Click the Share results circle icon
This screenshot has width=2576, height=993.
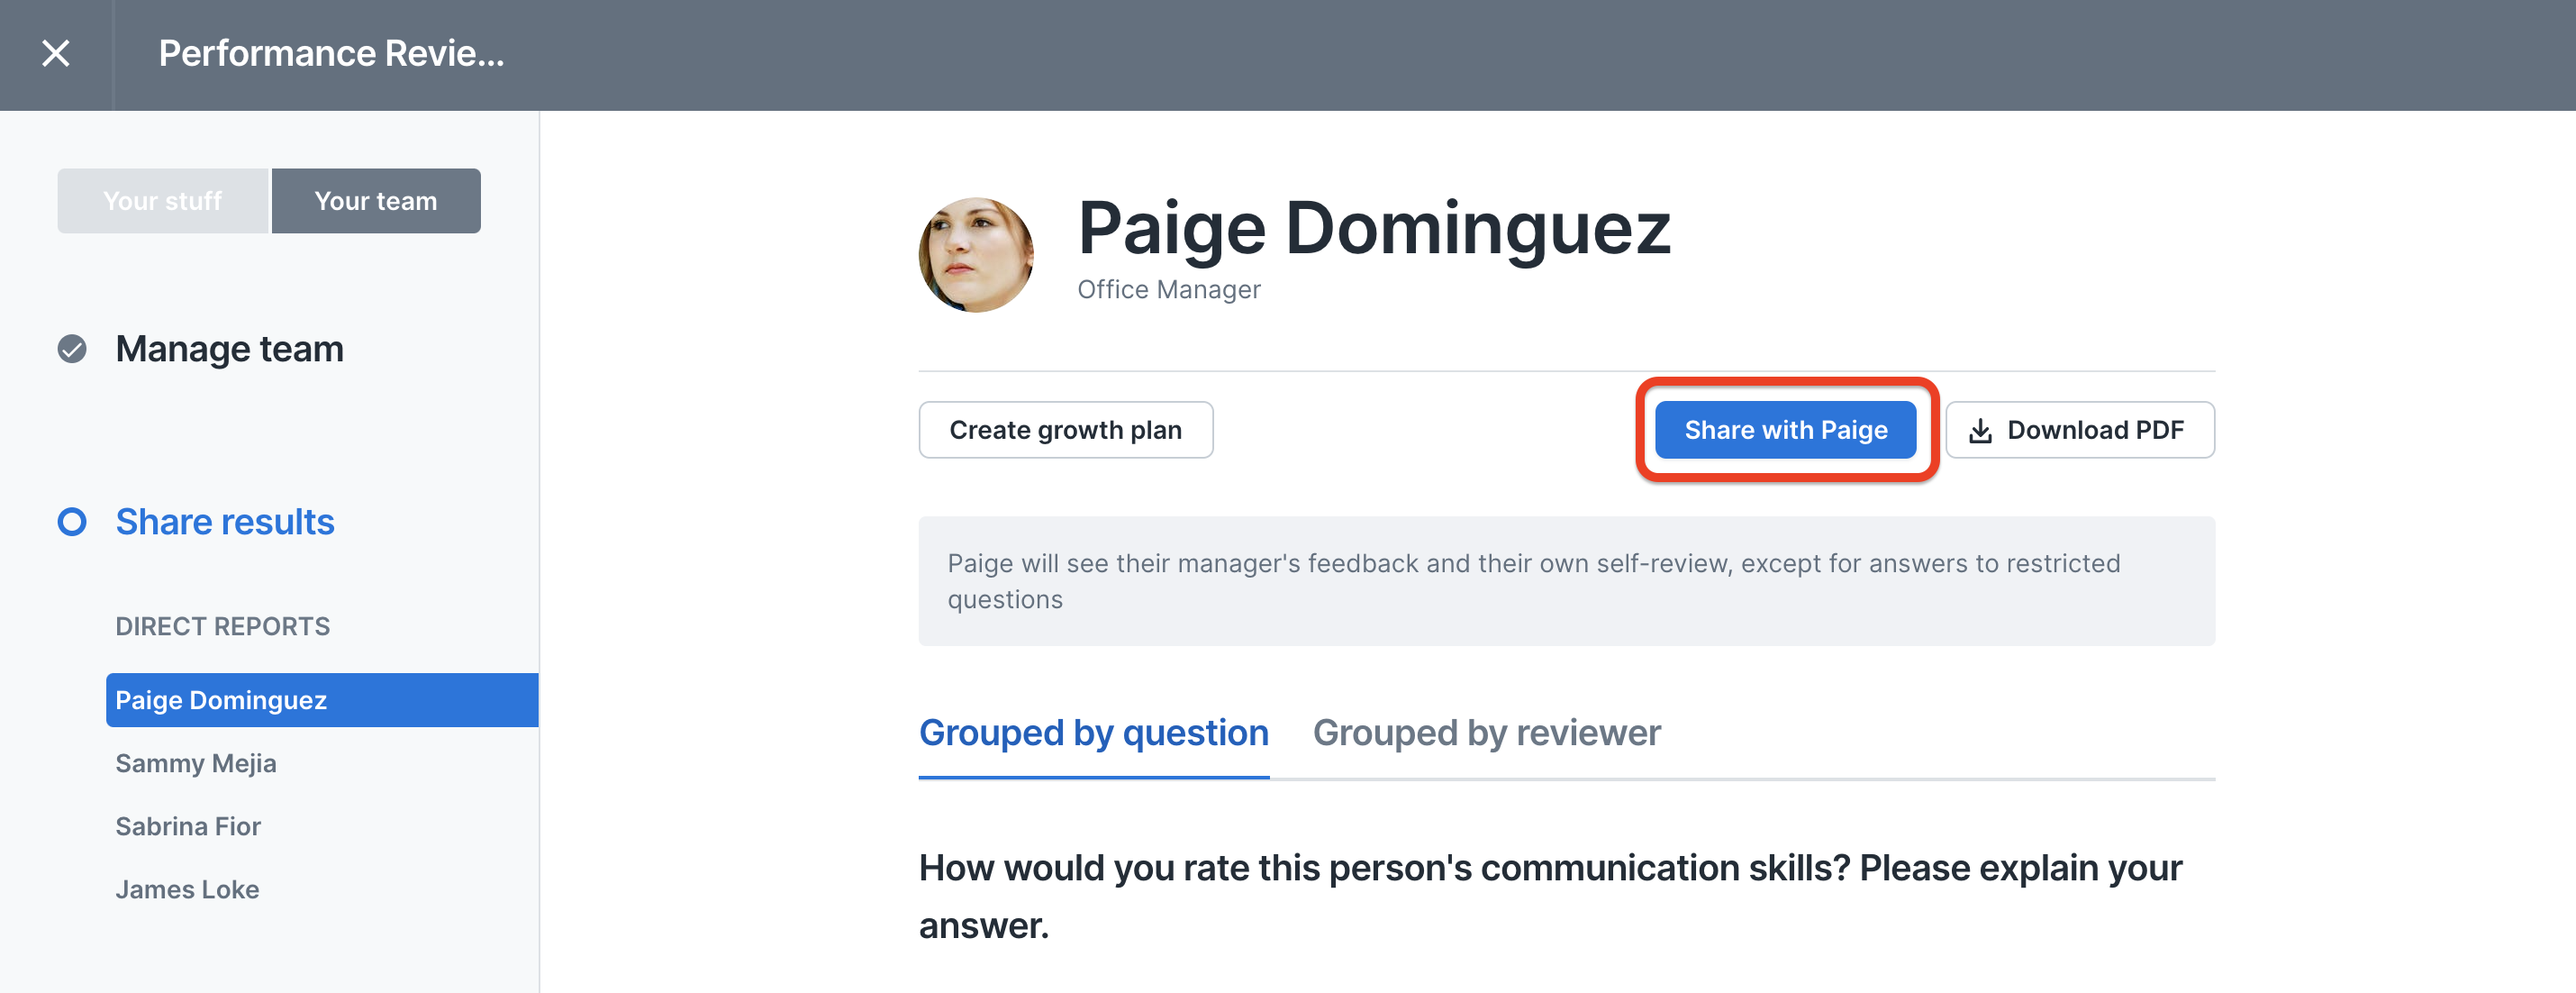click(x=72, y=521)
